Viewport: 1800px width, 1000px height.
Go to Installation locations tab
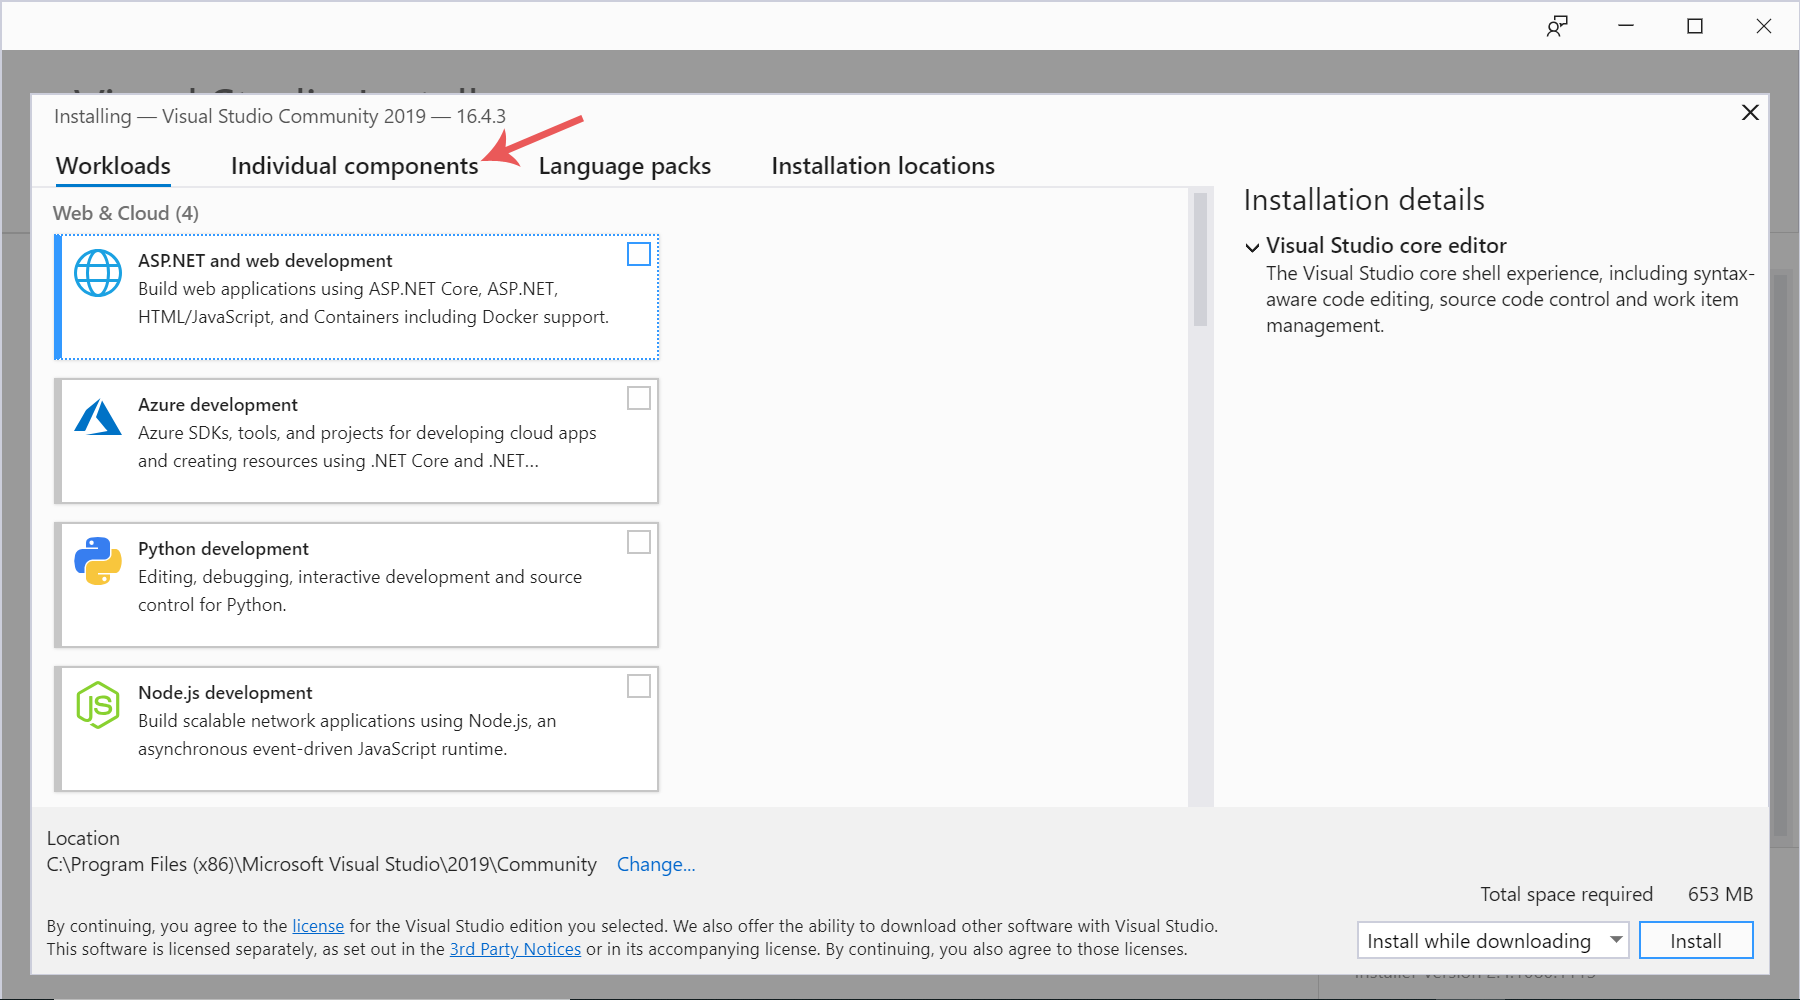coord(882,166)
